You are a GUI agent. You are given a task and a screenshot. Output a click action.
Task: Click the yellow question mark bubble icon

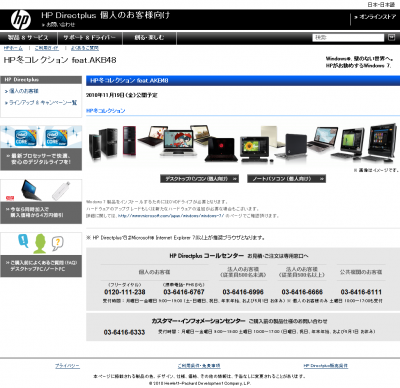57,243
